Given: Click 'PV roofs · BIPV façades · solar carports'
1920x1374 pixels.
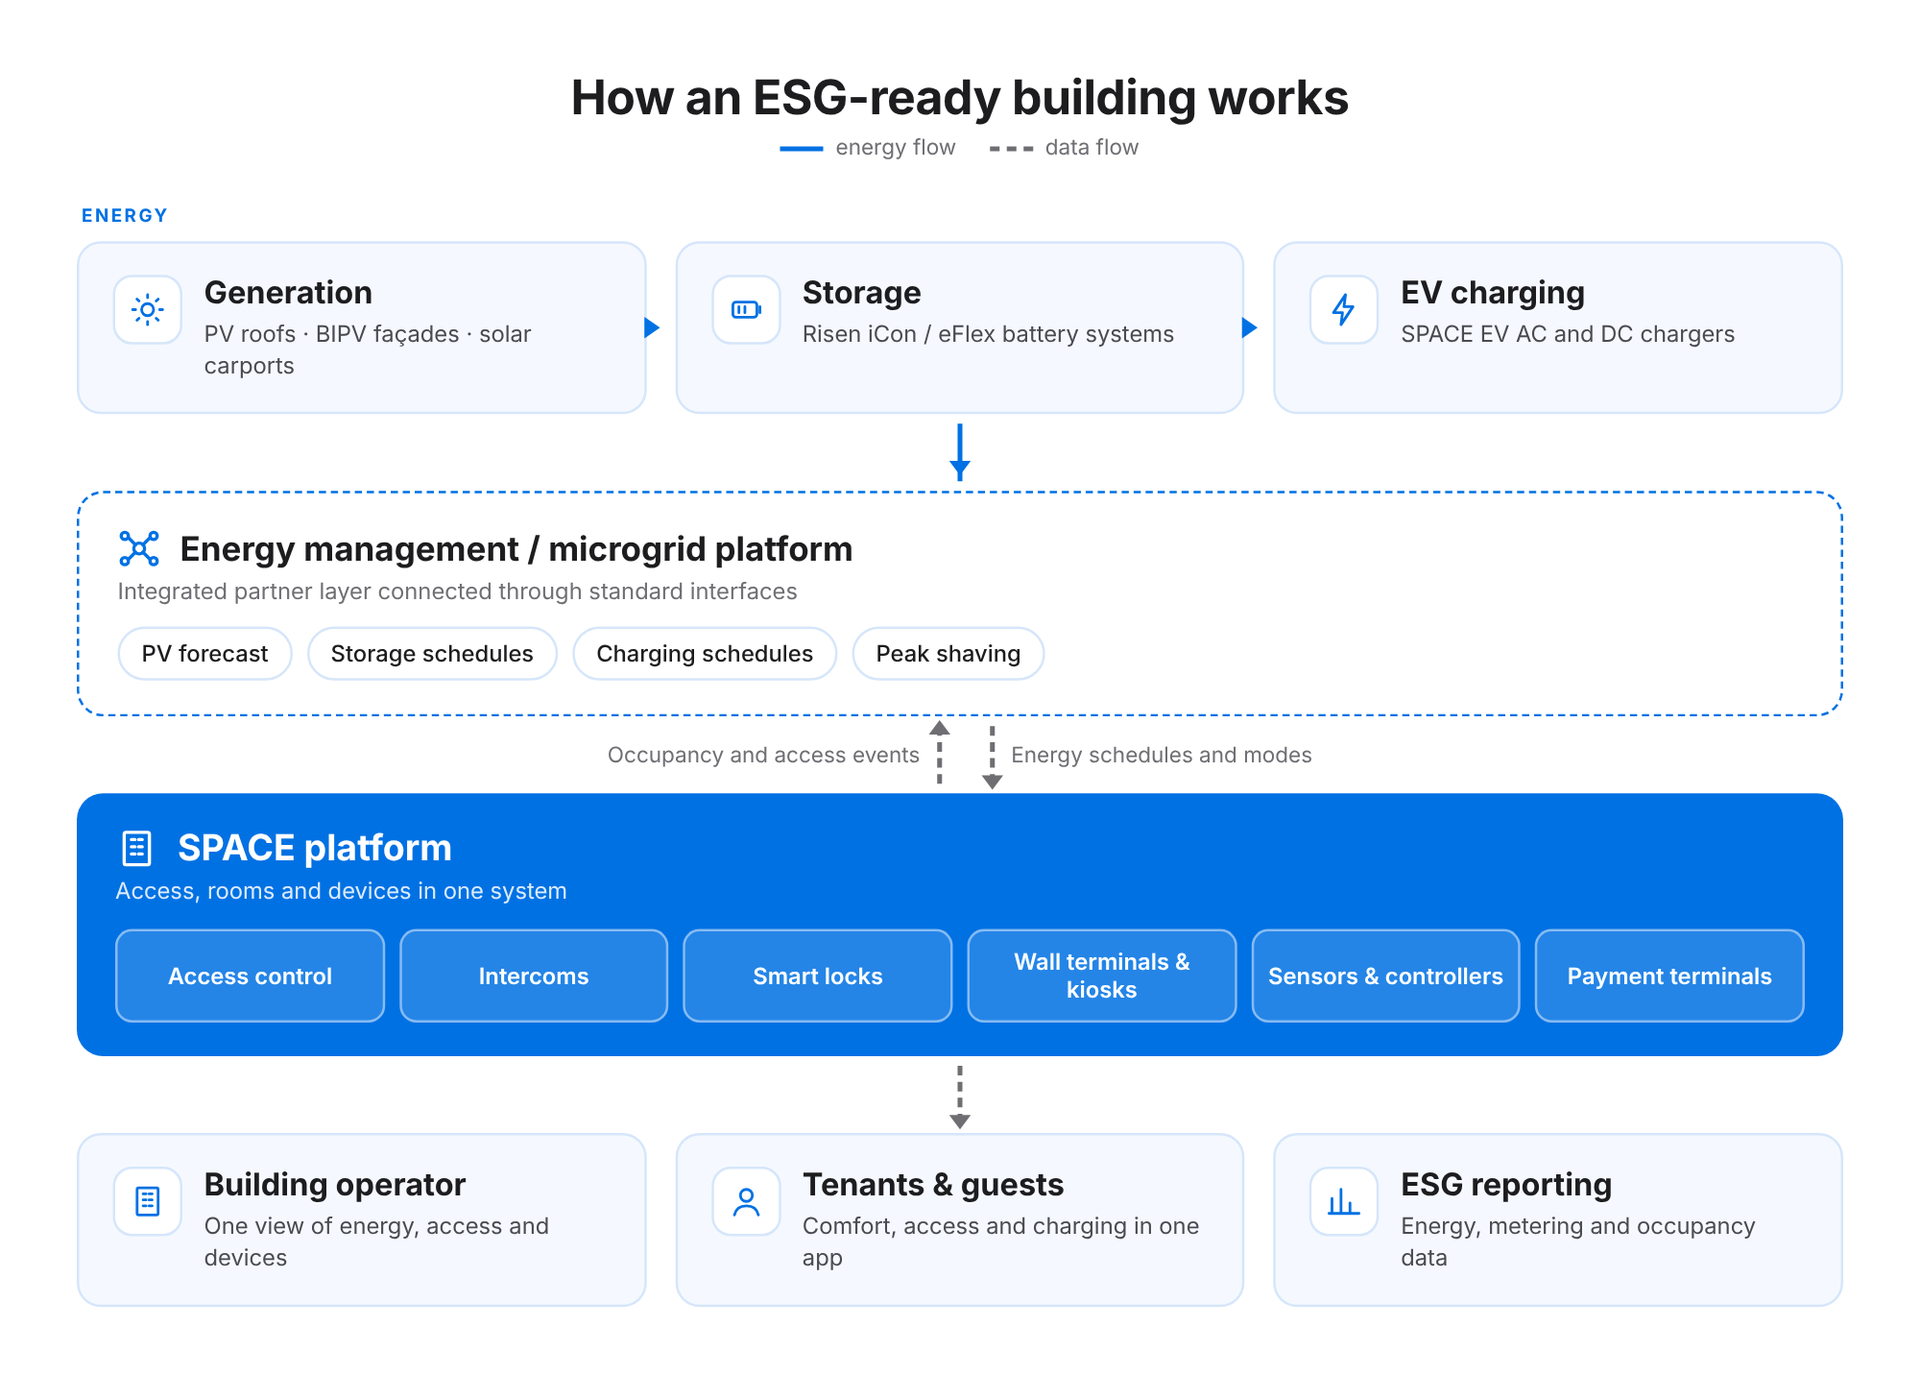Looking at the screenshot, I should pyautogui.click(x=367, y=350).
